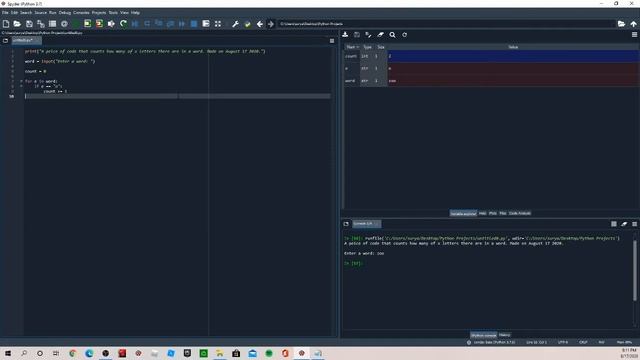The height and width of the screenshot is (360, 640).
Task: Run the file with the green play button
Action: [x=76, y=24]
